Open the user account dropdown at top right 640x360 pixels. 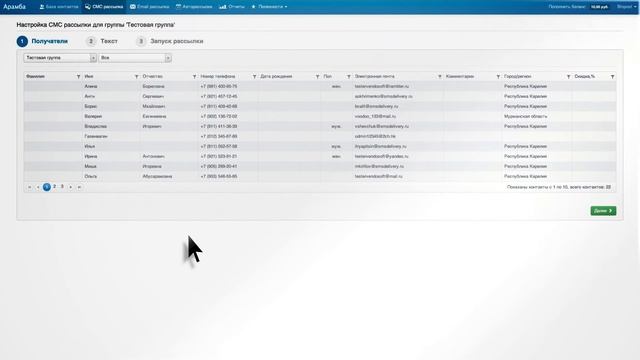626,7
